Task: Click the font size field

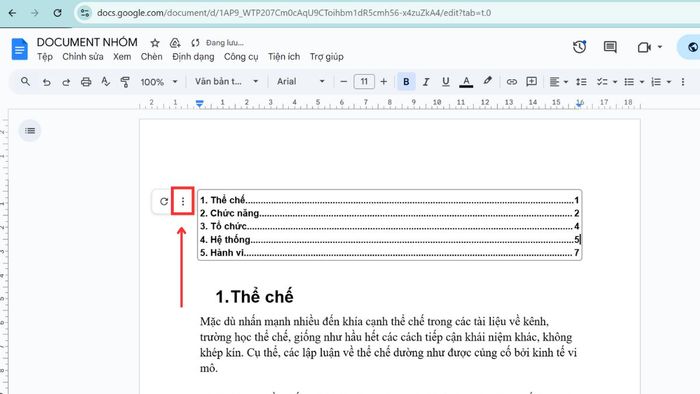Action: pyautogui.click(x=364, y=82)
